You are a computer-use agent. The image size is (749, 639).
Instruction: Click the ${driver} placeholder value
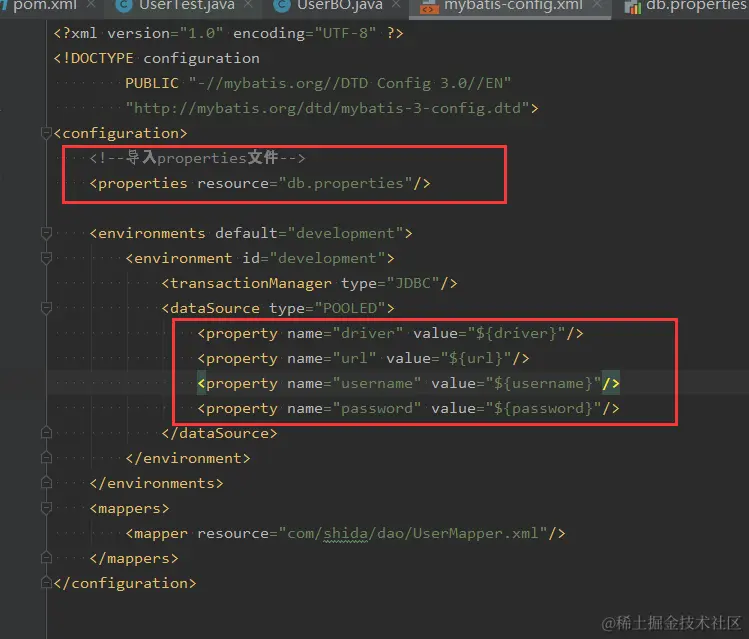(516, 333)
